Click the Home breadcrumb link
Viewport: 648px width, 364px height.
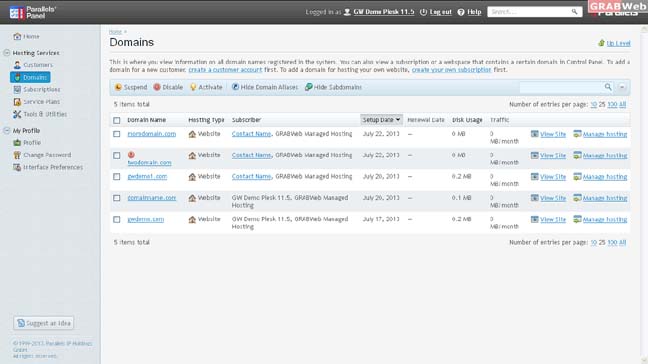point(115,32)
